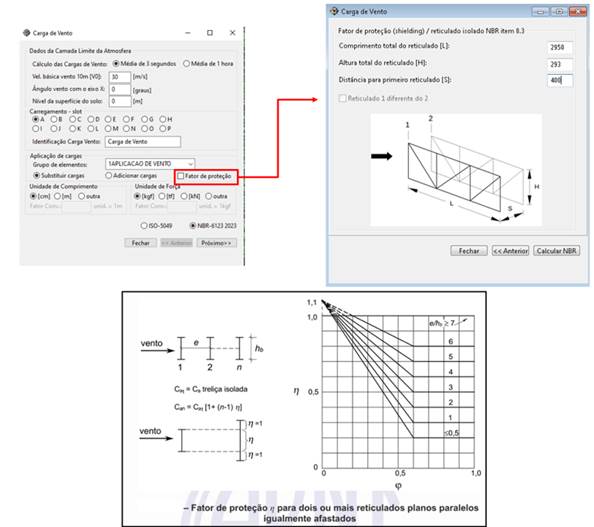Close the right Carga de Vento shielding window

click(577, 12)
